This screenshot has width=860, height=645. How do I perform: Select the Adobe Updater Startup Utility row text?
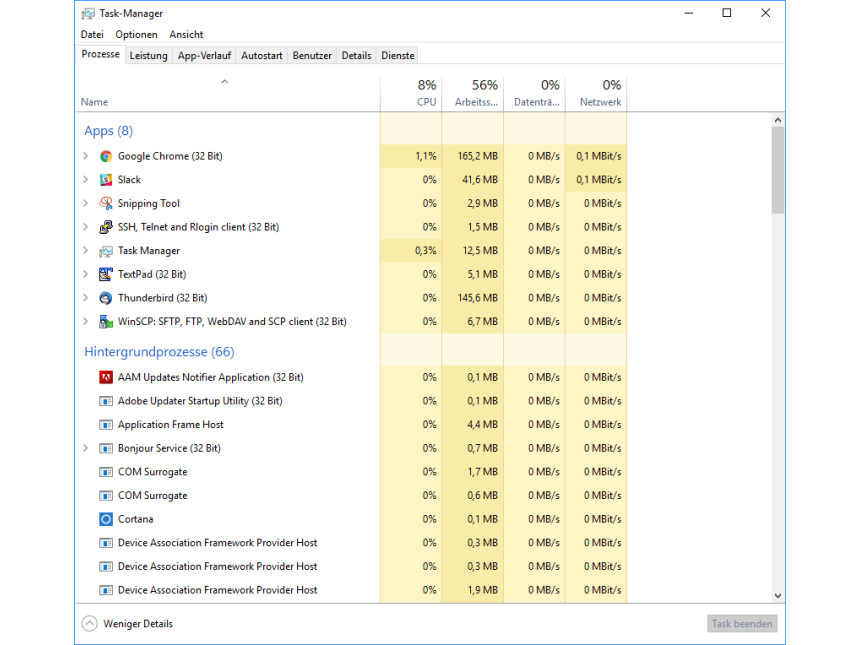click(200, 401)
